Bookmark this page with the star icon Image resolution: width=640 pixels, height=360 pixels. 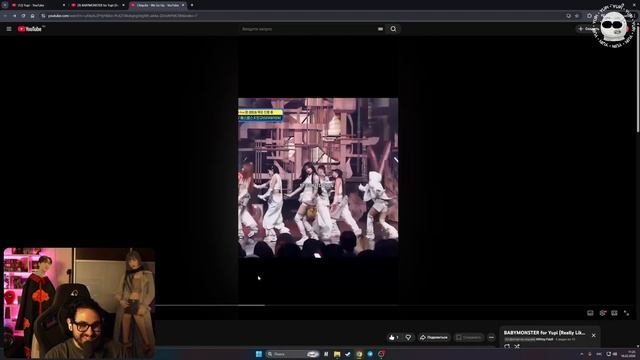click(x=577, y=16)
